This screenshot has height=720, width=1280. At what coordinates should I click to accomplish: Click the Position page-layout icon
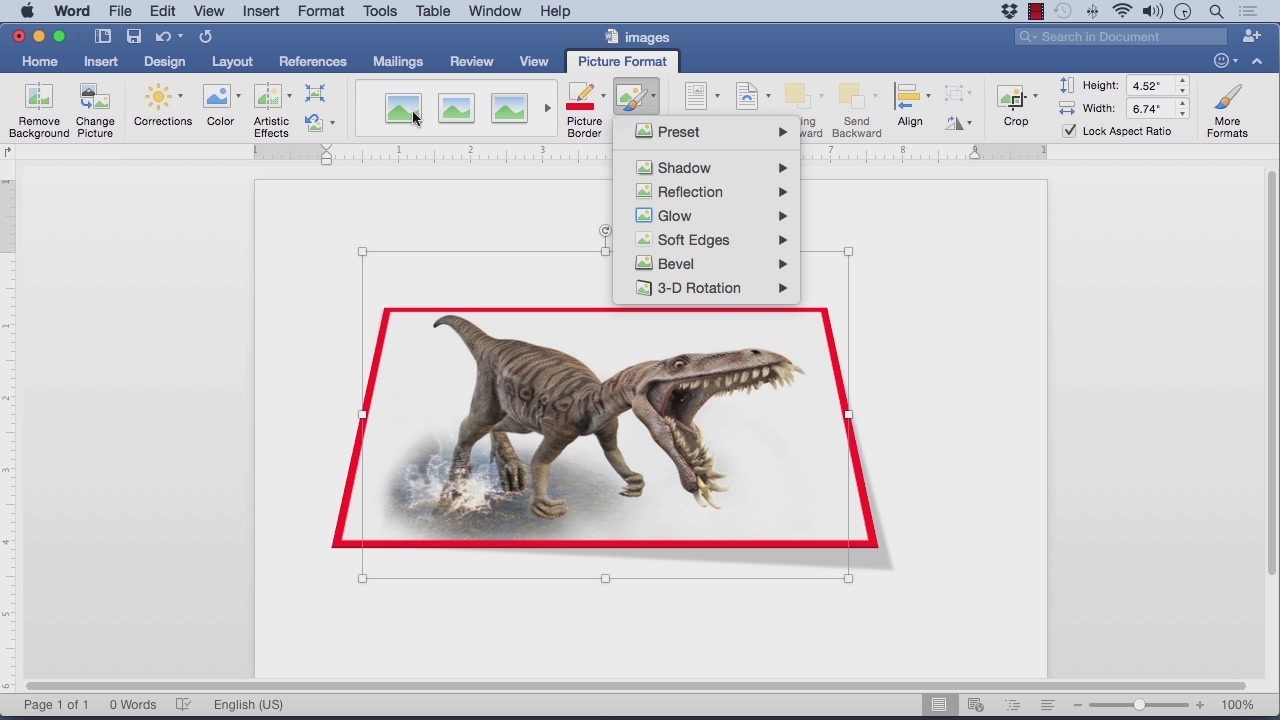696,96
